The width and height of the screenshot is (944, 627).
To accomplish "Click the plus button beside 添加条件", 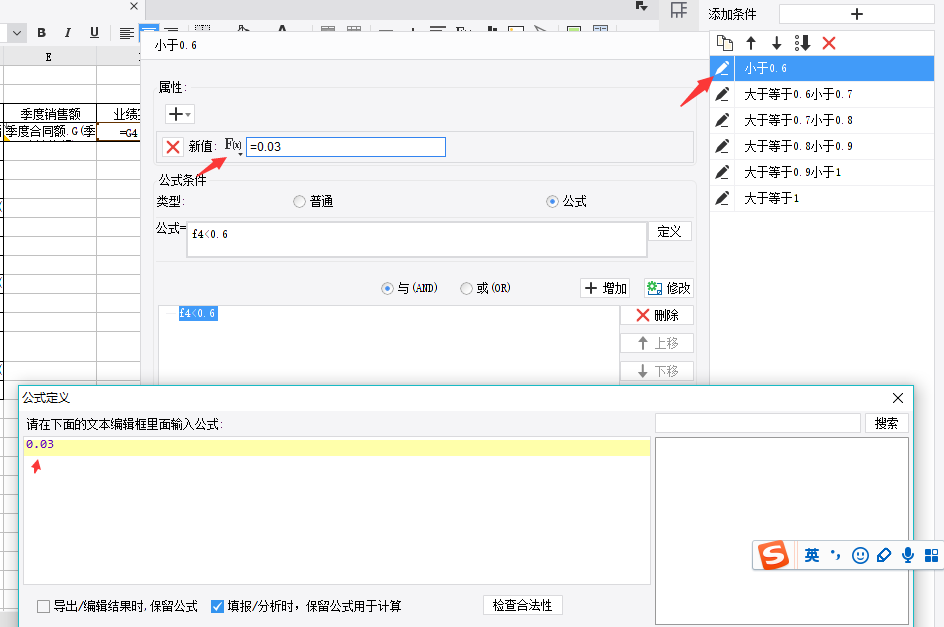I will [x=856, y=14].
